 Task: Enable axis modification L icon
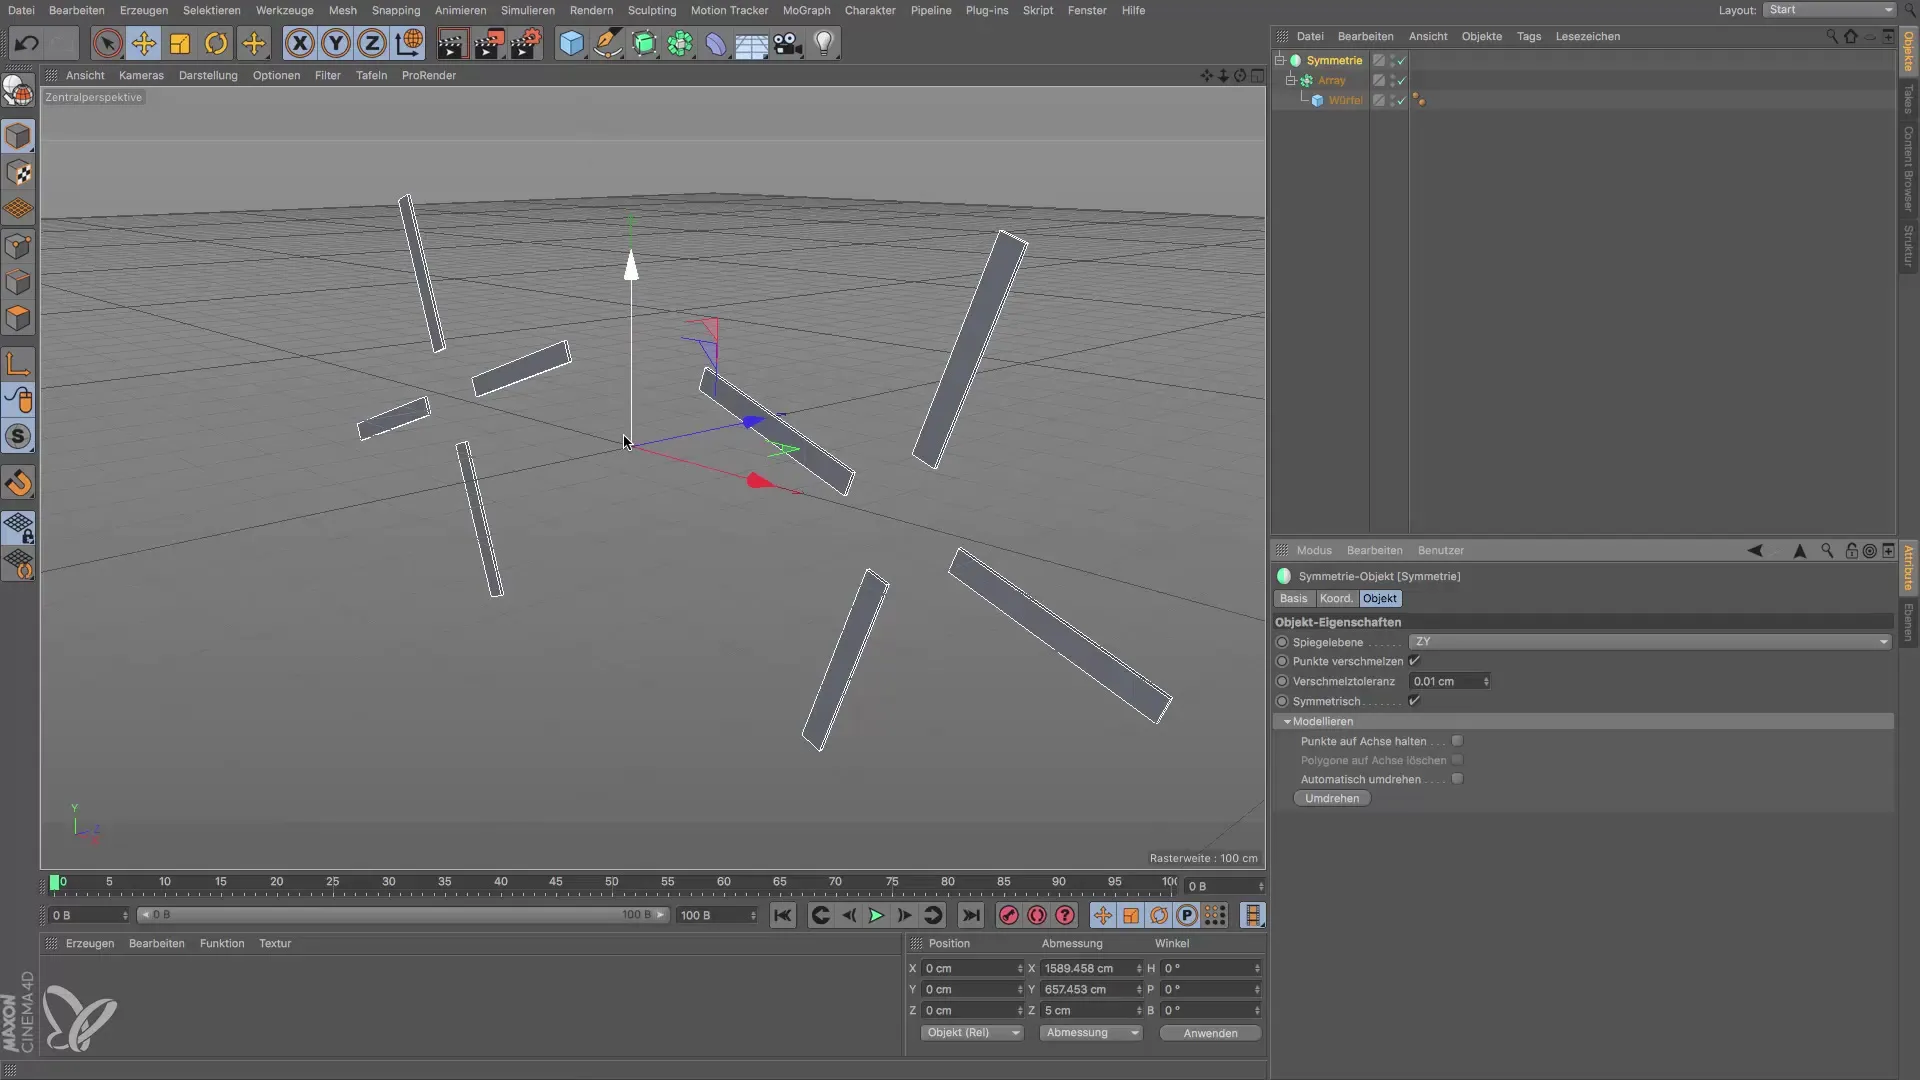[x=18, y=363]
